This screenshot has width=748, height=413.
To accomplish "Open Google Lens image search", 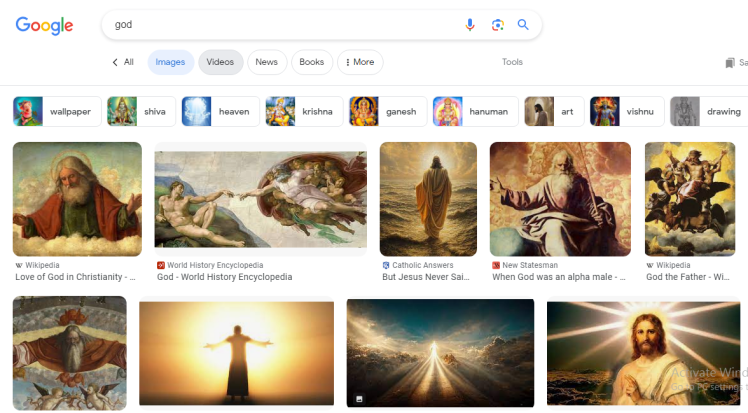I will (x=497, y=25).
